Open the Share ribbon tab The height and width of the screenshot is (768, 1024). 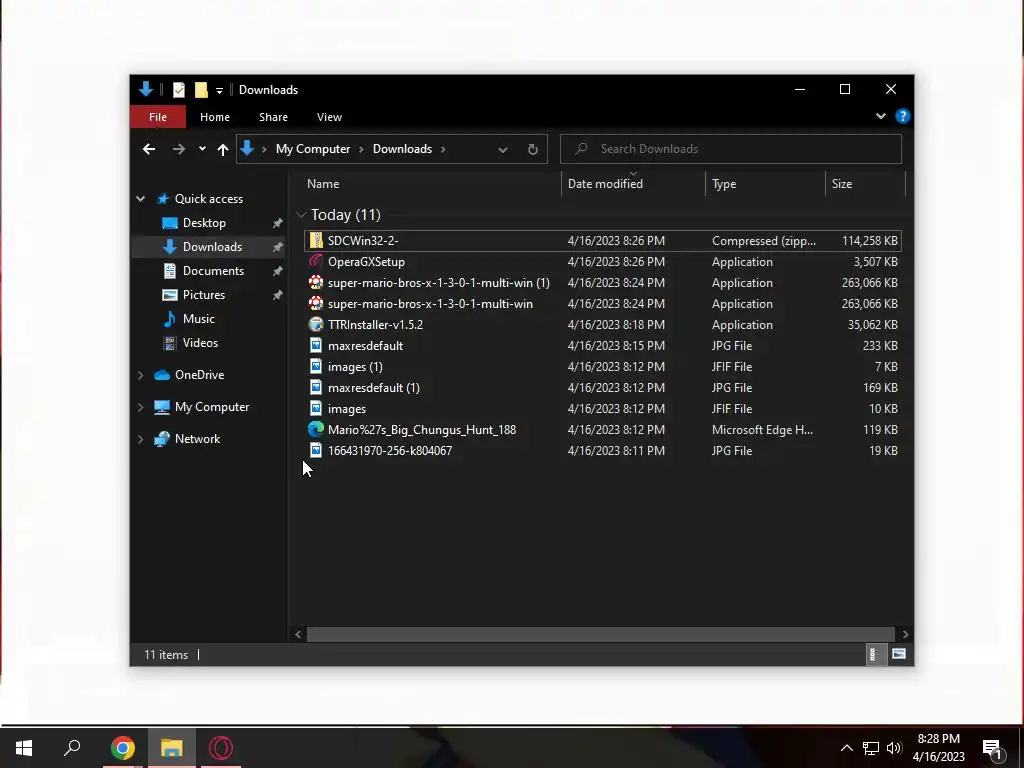click(273, 117)
